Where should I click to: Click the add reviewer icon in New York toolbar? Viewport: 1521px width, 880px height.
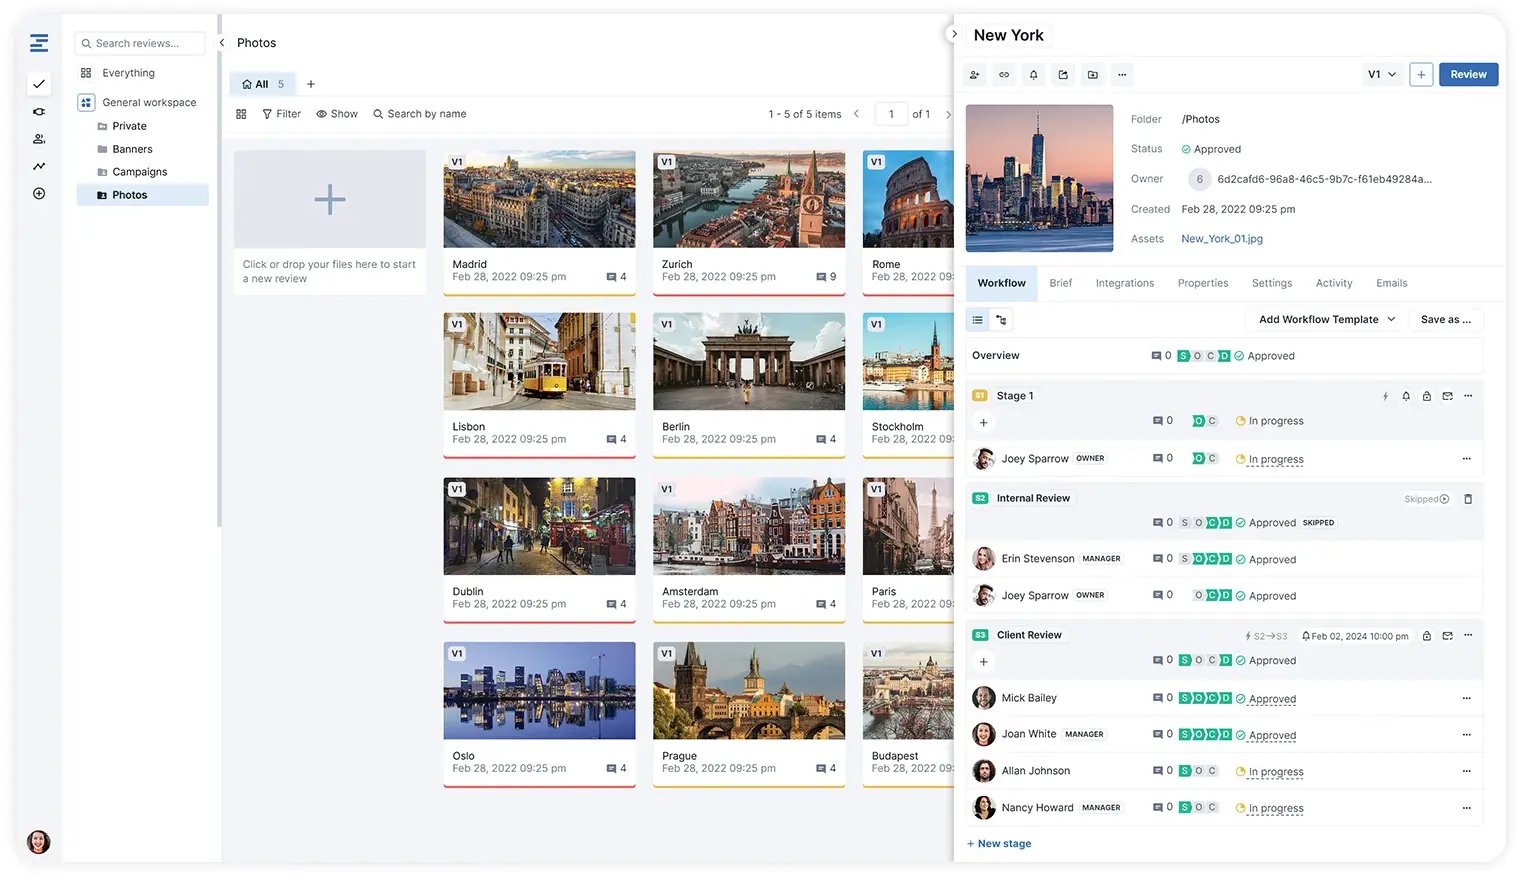pos(974,75)
